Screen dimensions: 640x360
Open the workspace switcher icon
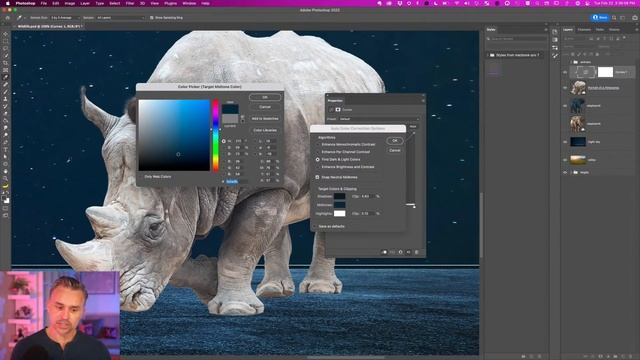pyautogui.click(x=623, y=18)
